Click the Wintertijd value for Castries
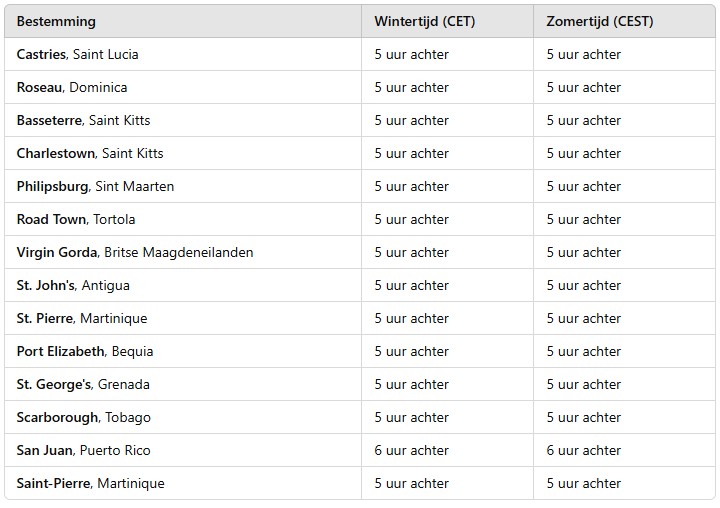Image resolution: width=720 pixels, height=508 pixels. point(412,54)
